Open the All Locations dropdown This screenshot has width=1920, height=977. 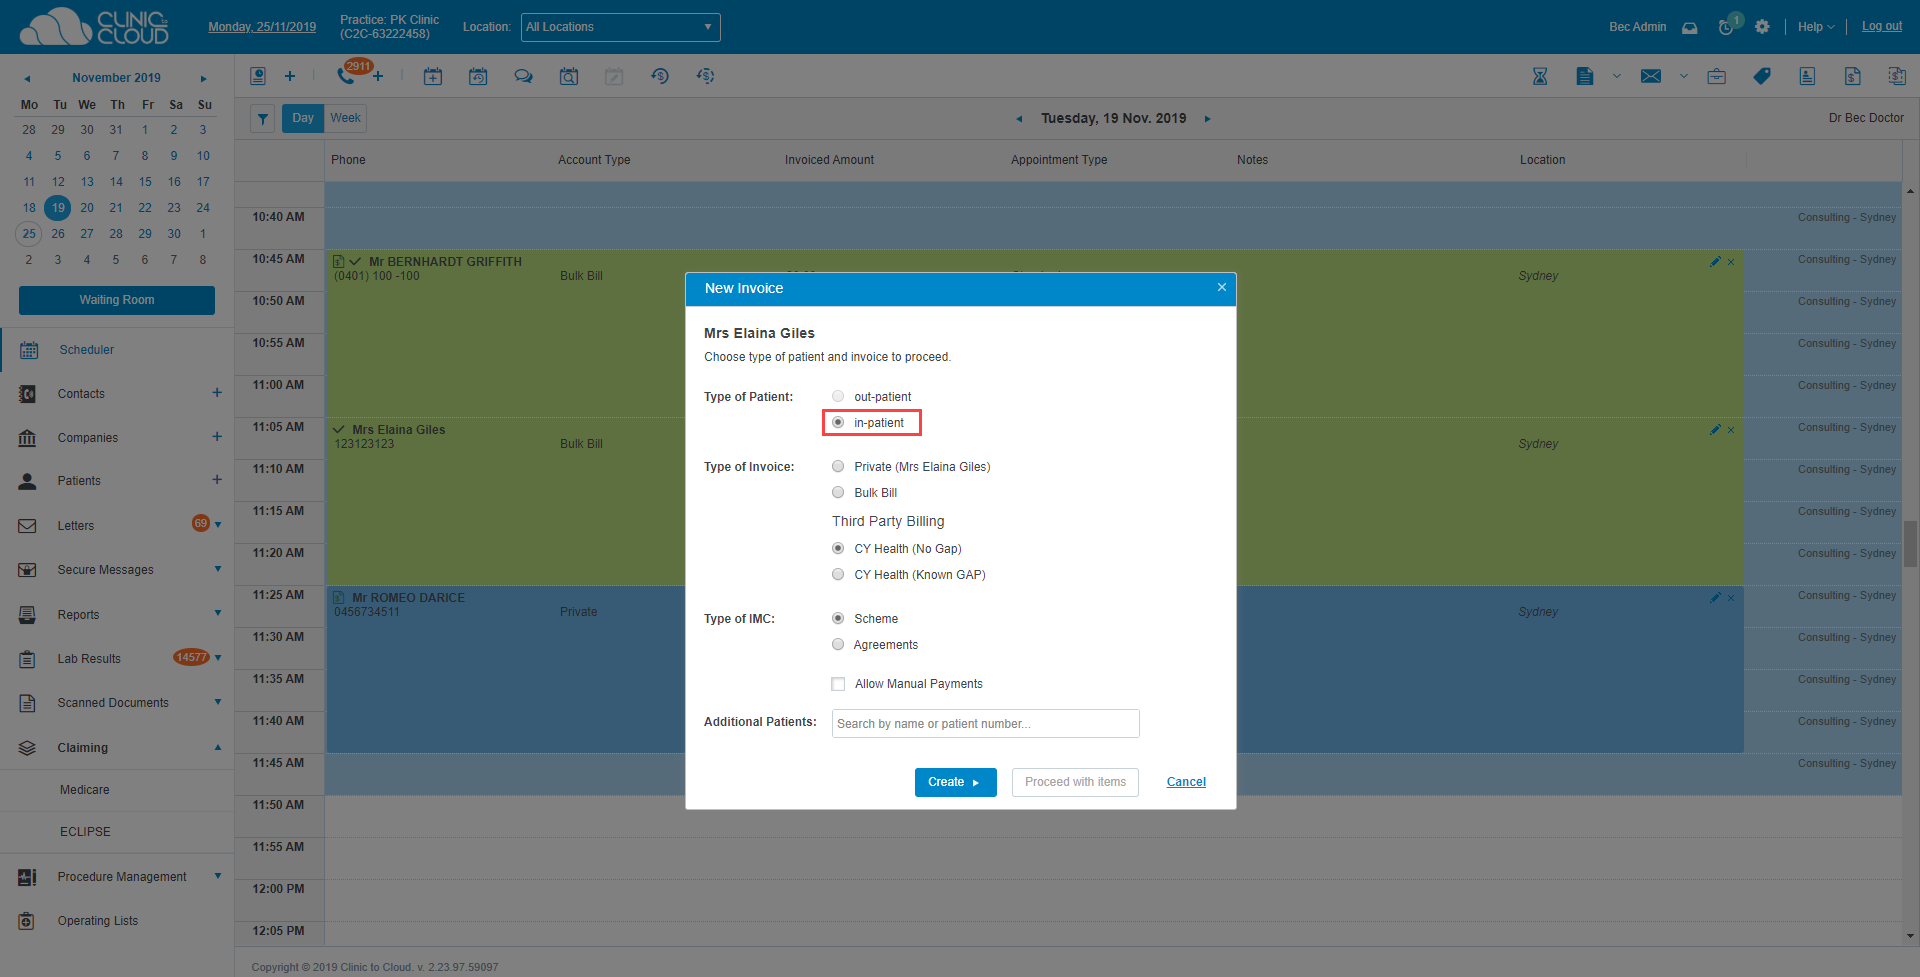click(620, 27)
